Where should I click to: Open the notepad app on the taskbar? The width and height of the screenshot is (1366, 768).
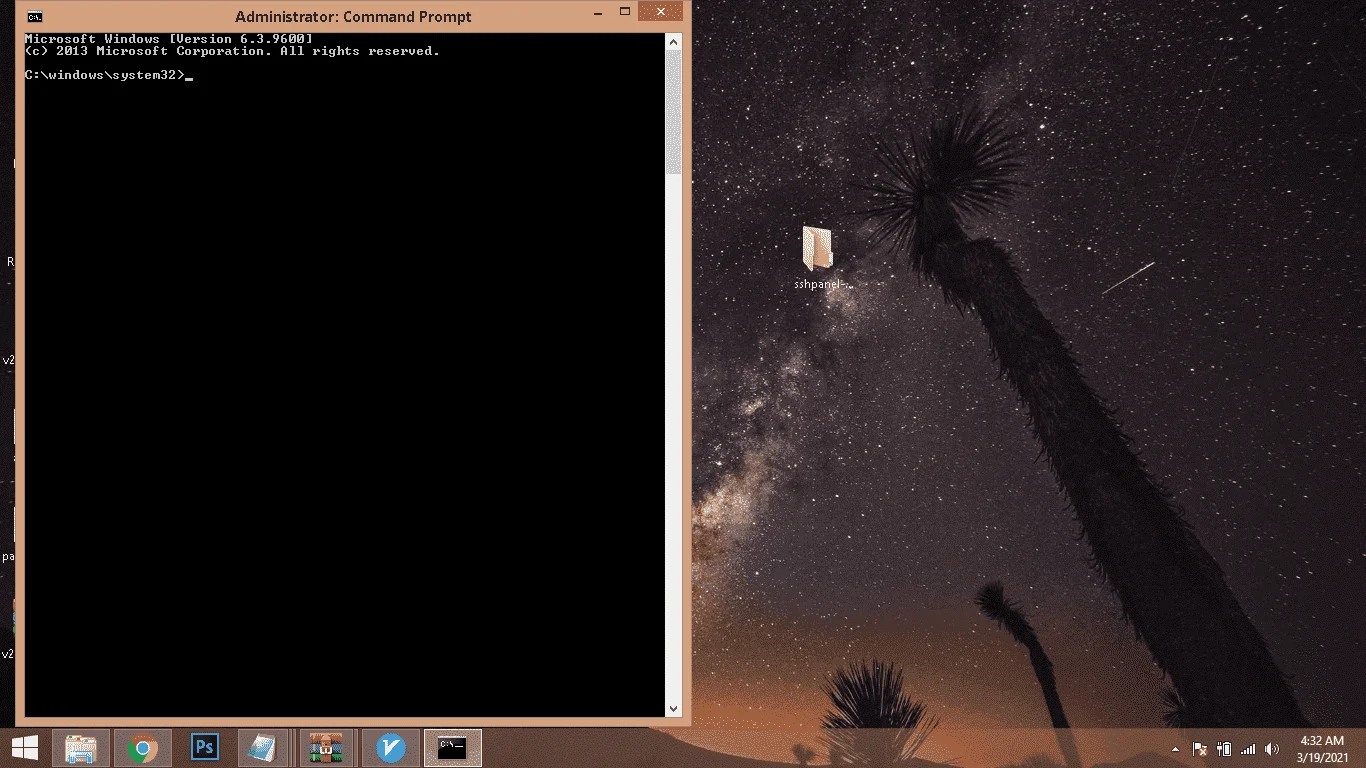click(x=263, y=748)
